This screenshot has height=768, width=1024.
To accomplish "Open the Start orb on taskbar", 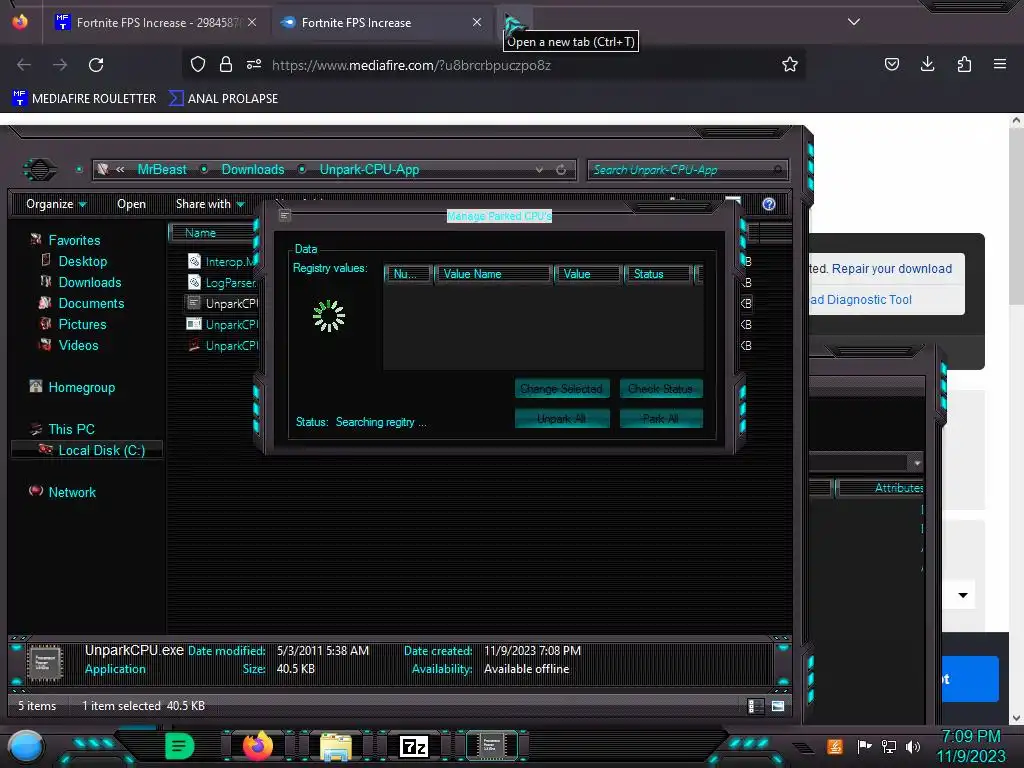I will 25,746.
